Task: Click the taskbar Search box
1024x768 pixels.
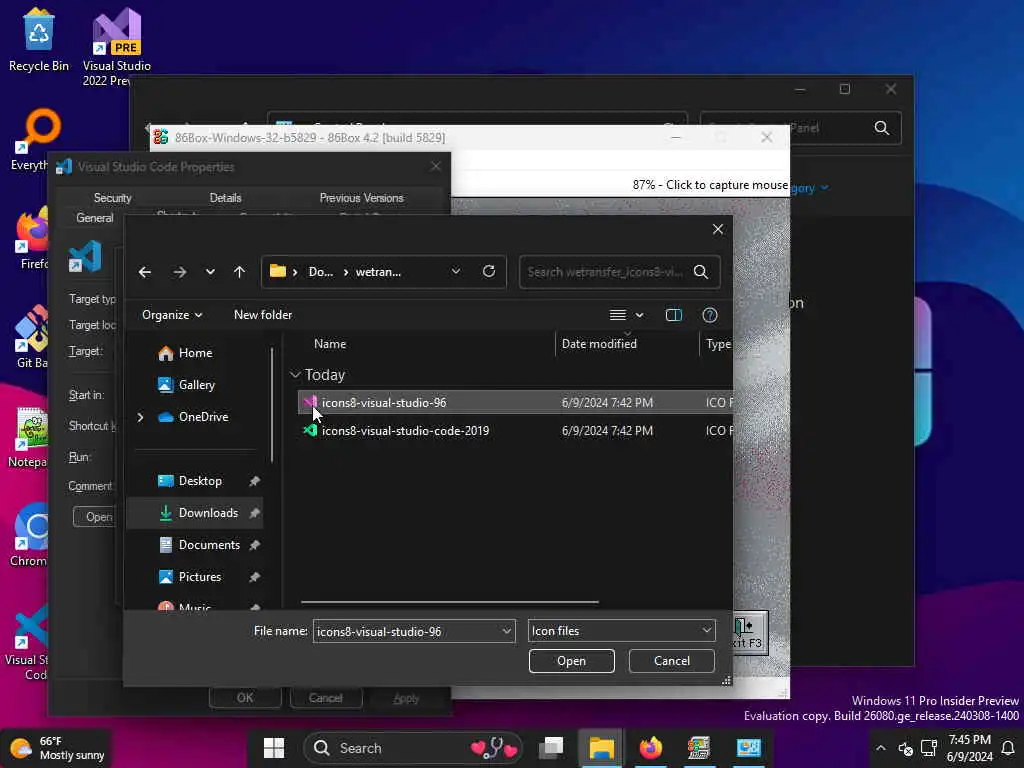Action: [413, 748]
